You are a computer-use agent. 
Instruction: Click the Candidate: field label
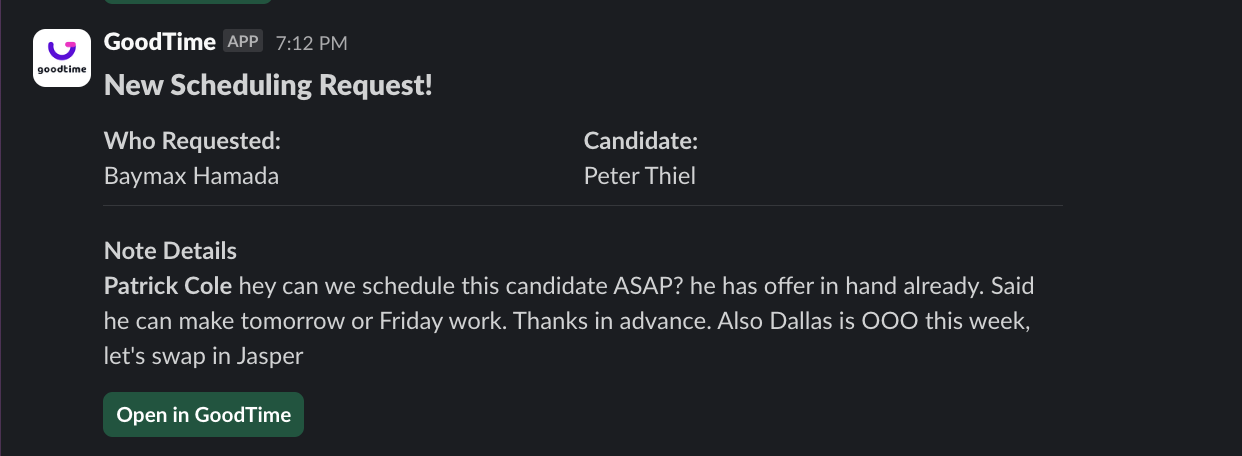tap(640, 141)
